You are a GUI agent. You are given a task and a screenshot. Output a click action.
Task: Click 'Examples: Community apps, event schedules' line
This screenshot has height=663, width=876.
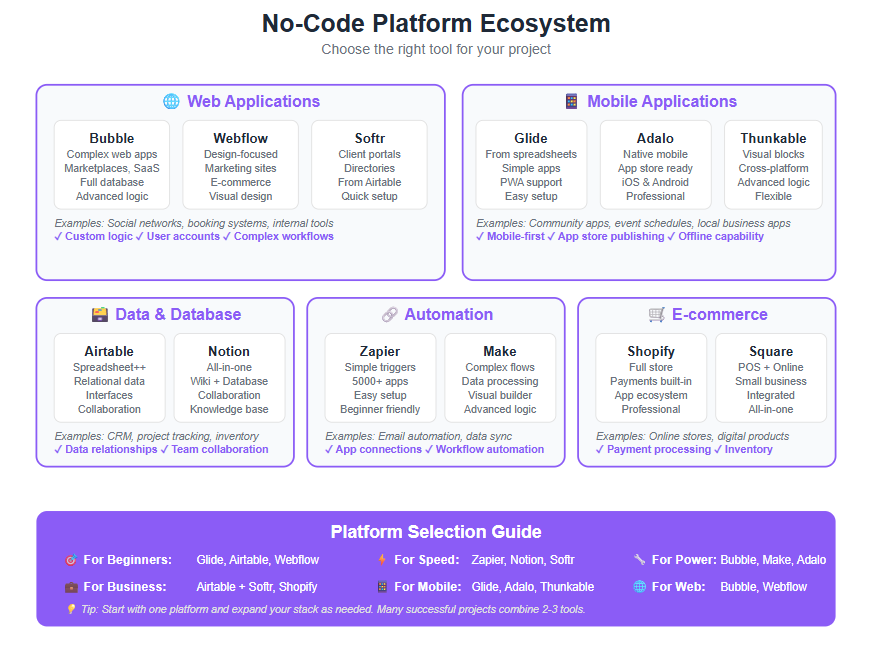pyautogui.click(x=633, y=223)
